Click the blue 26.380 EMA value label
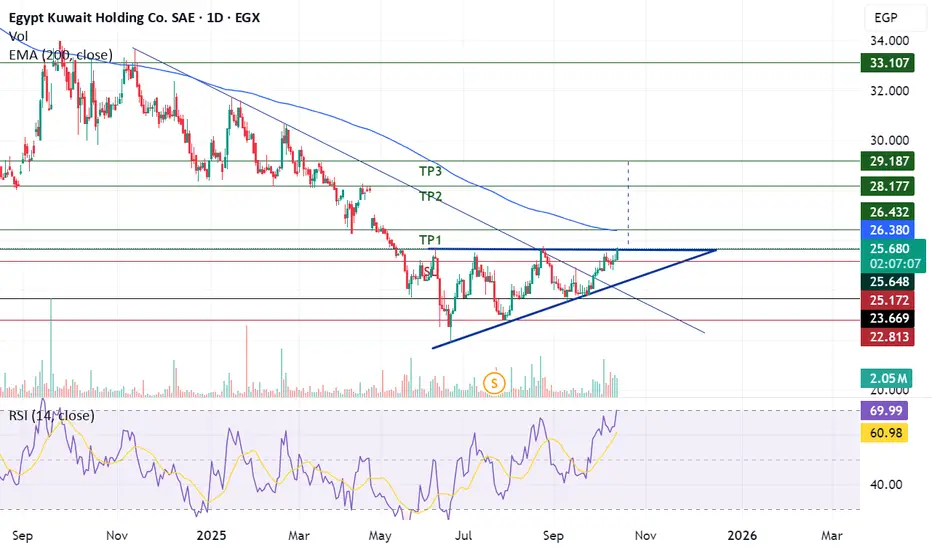 [887, 230]
